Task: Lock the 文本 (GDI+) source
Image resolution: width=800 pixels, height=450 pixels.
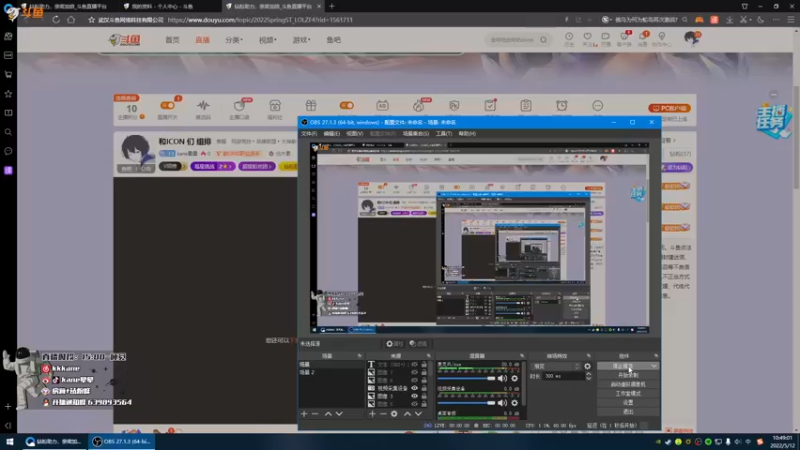Action: point(424,364)
